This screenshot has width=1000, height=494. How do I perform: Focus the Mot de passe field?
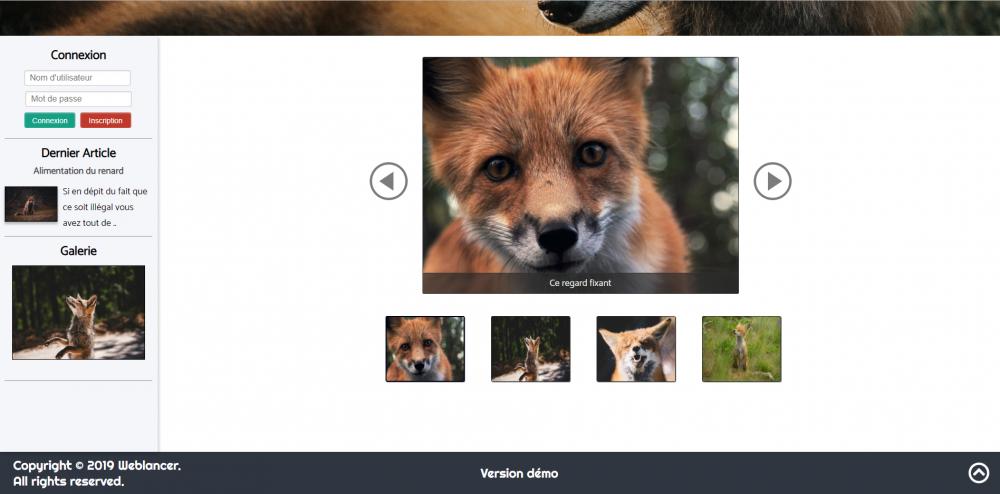click(78, 99)
